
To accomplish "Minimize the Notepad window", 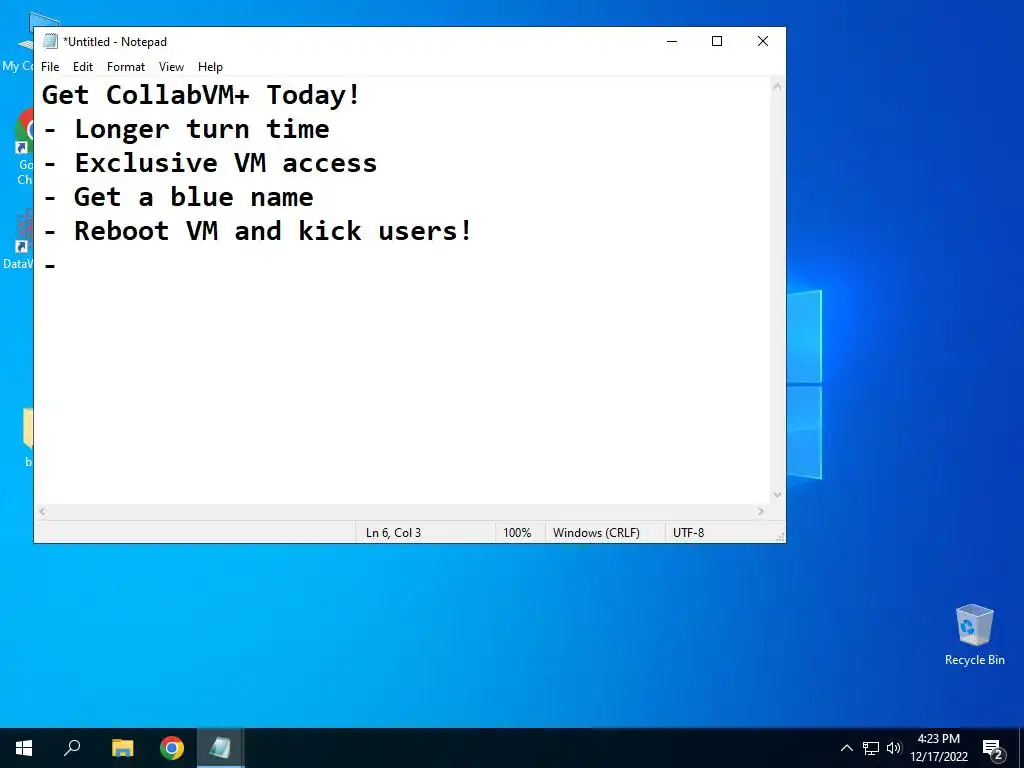I will 672,41.
